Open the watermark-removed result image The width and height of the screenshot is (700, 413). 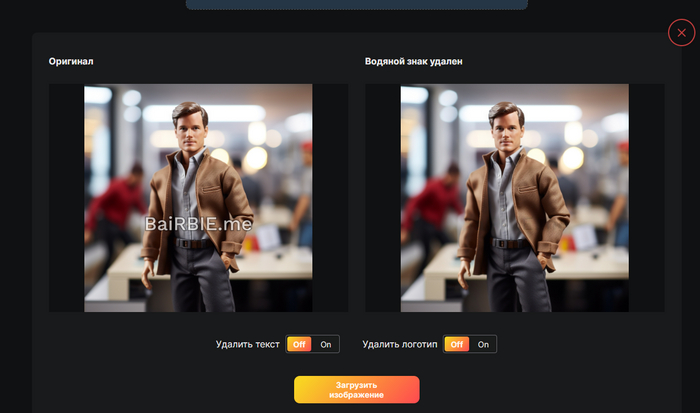pos(514,197)
